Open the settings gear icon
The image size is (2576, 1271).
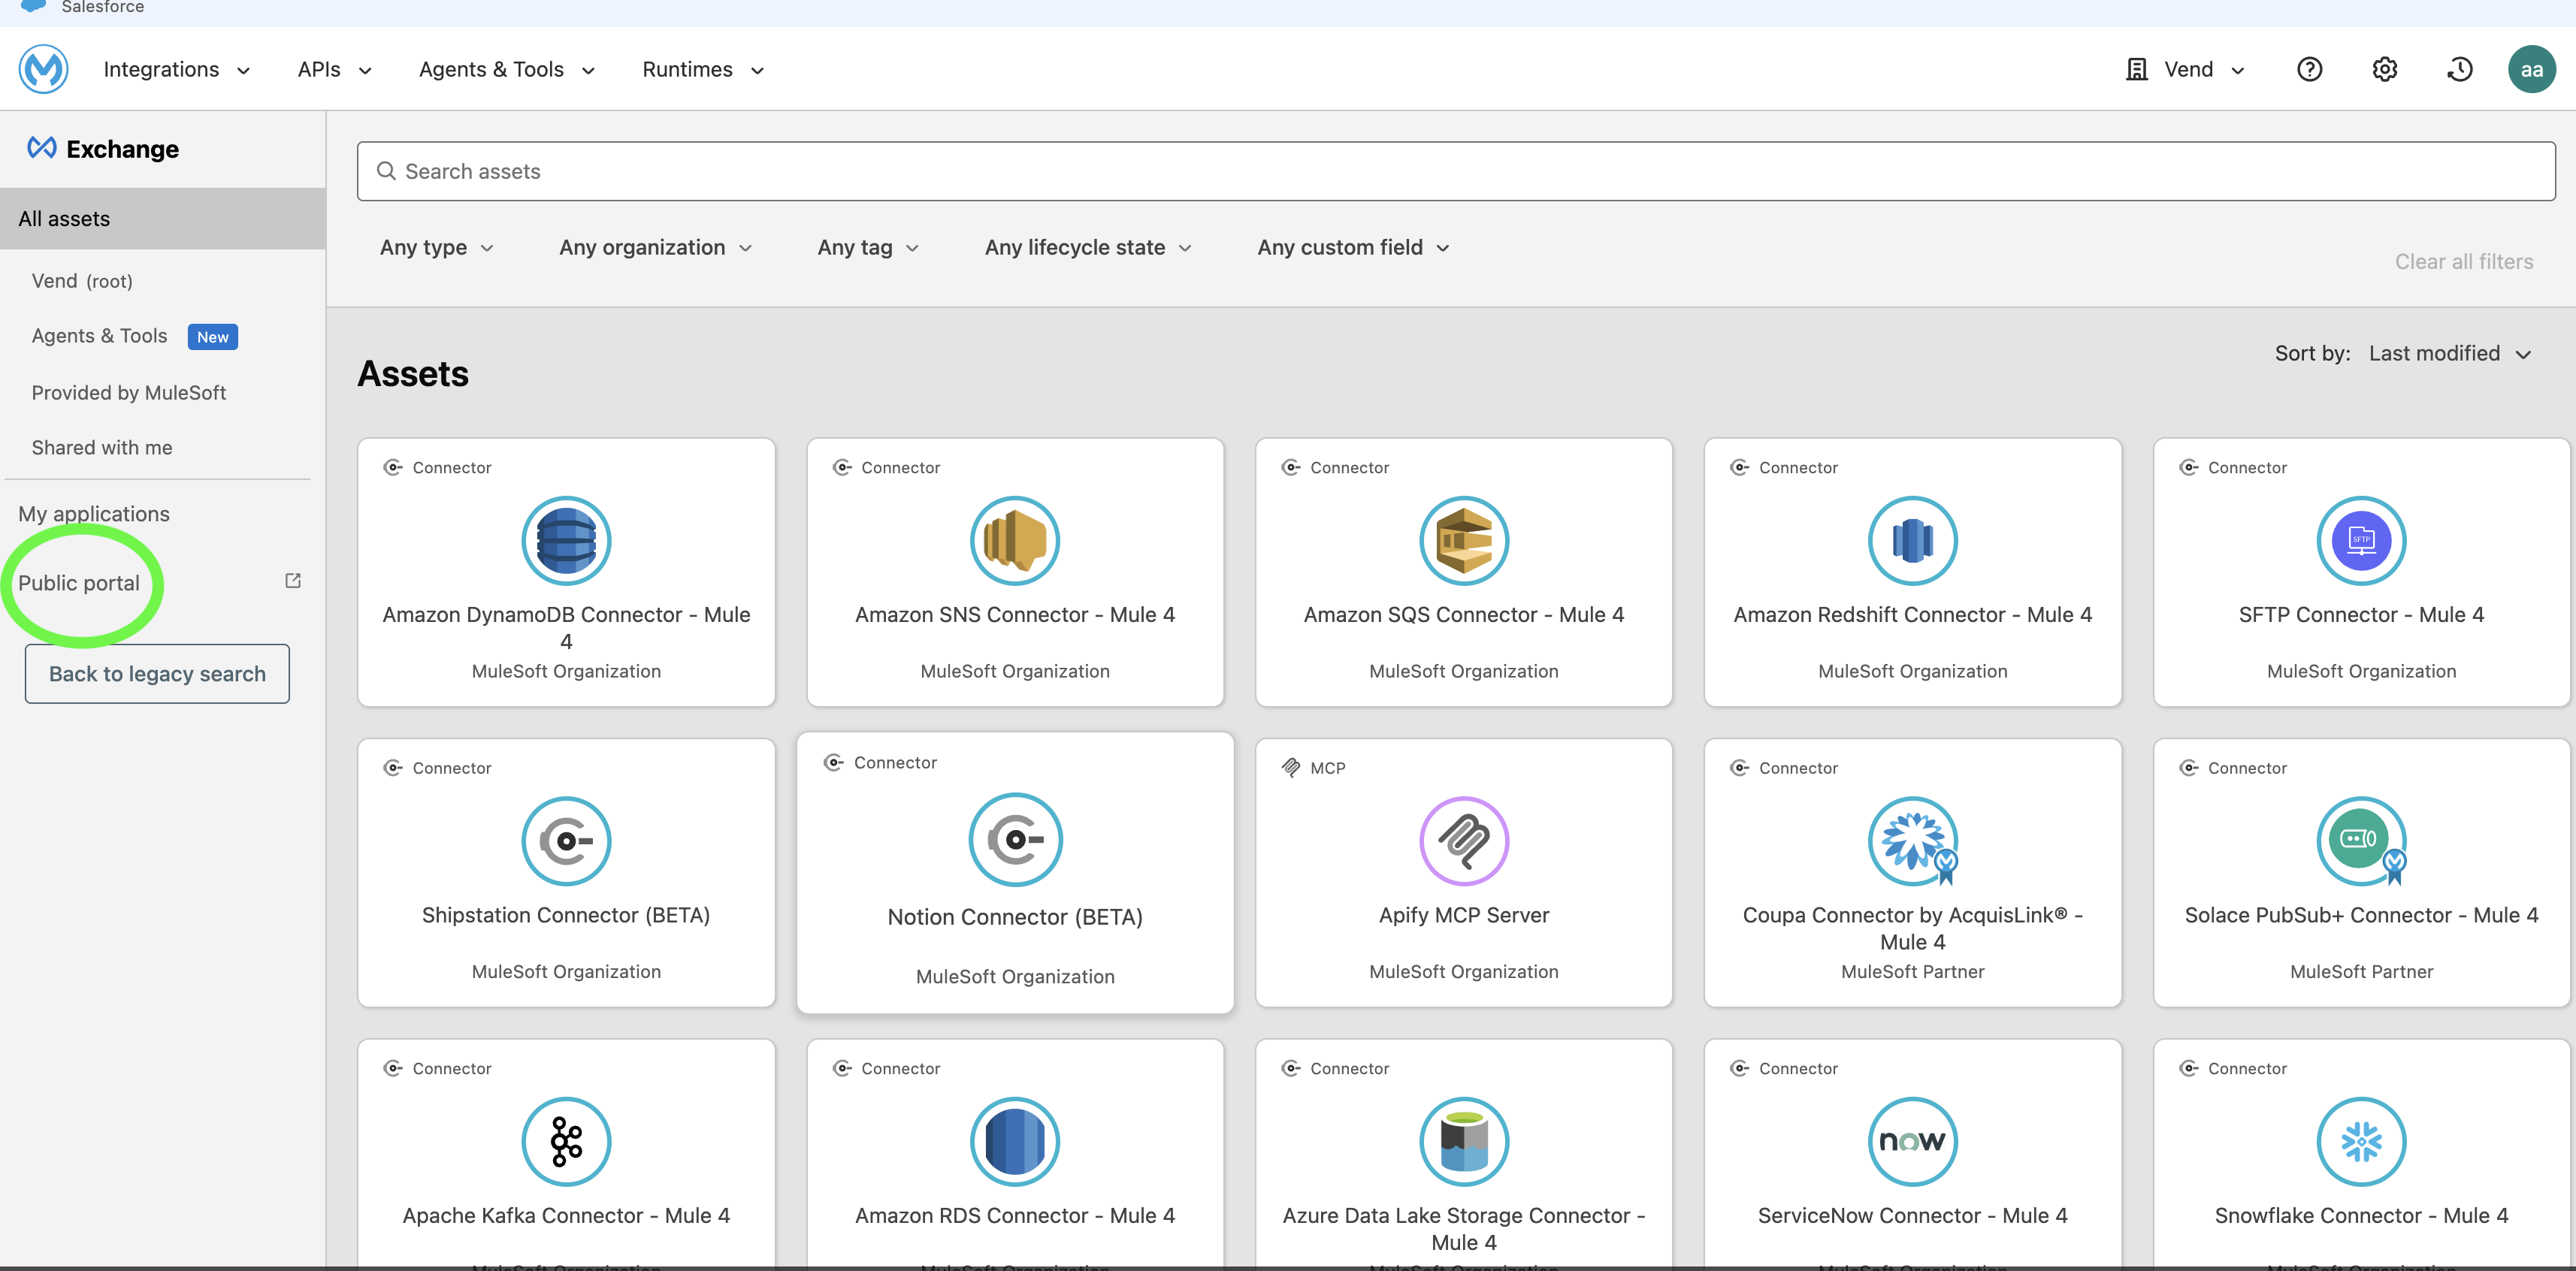(x=2384, y=69)
